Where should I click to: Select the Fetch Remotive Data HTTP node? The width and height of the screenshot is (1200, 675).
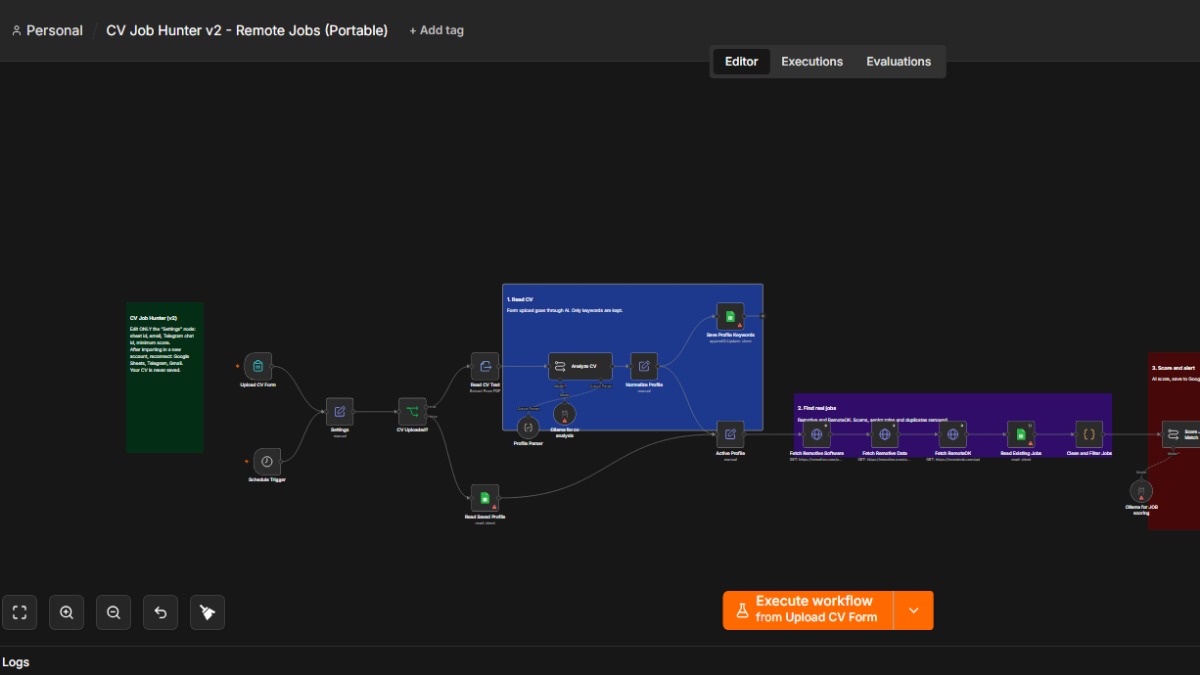(884, 434)
